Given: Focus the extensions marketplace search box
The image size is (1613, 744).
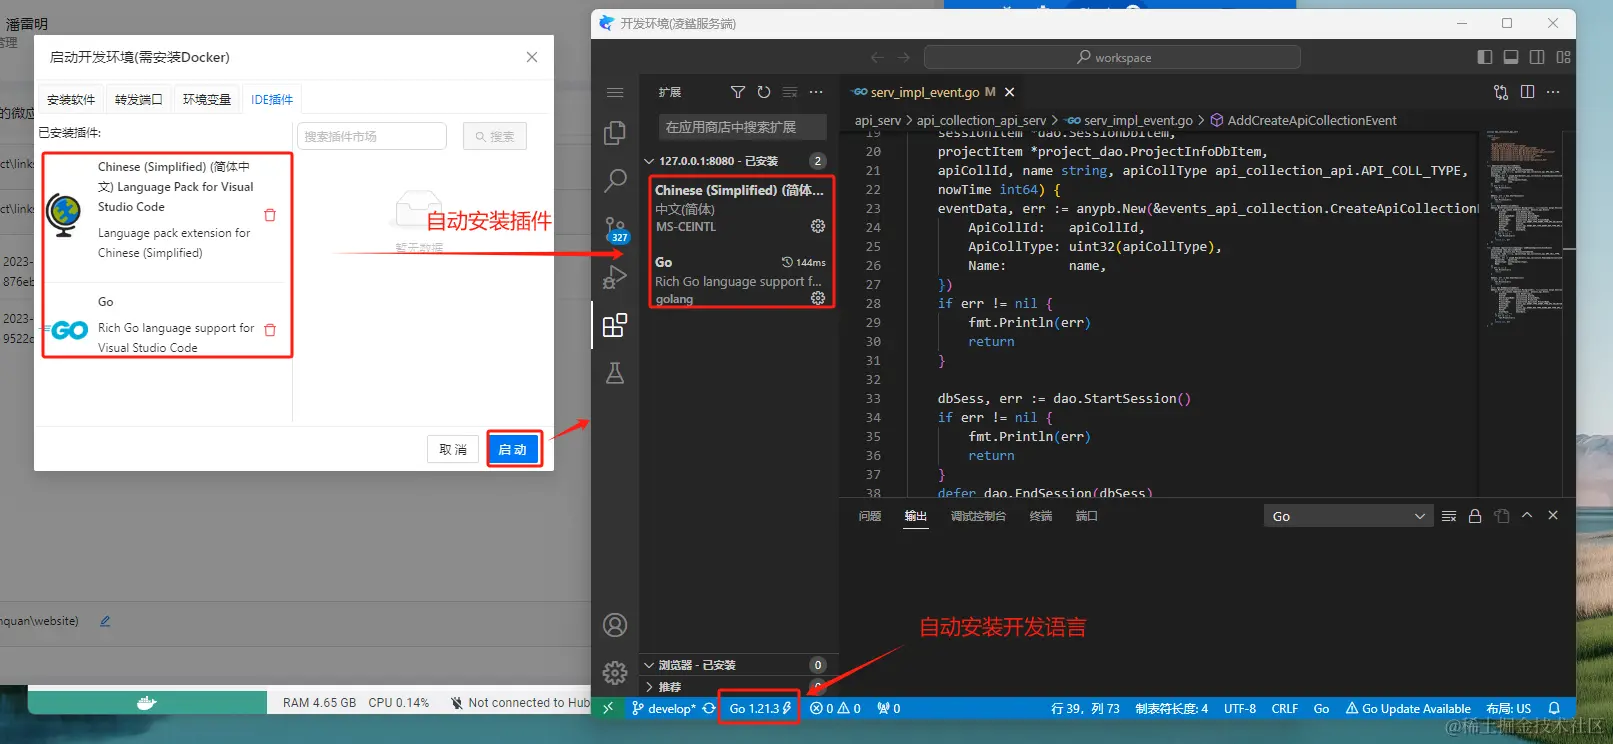Looking at the screenshot, I should coord(742,127).
